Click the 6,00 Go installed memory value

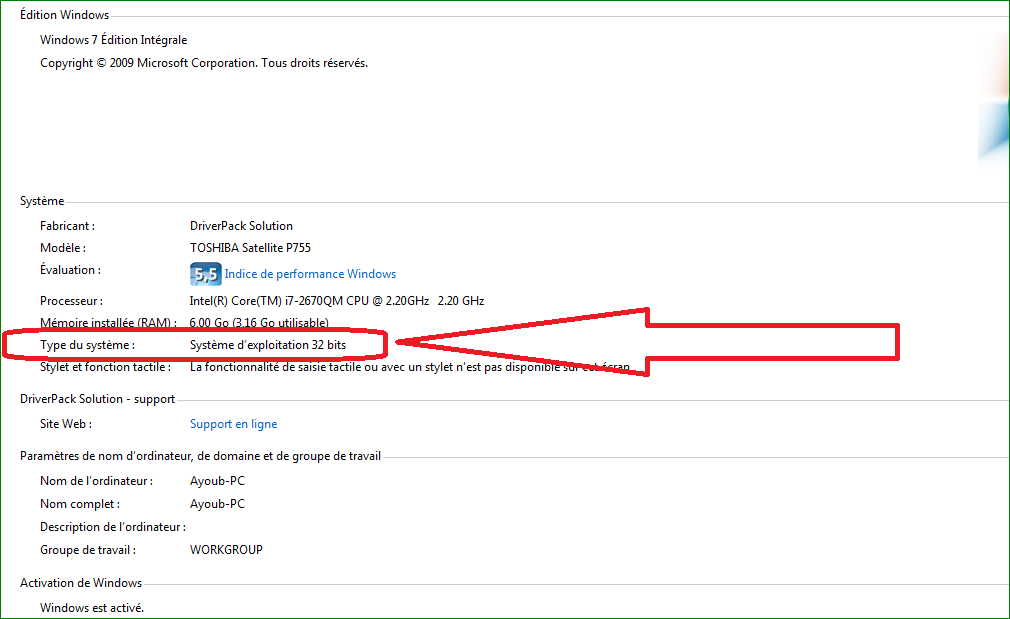pyautogui.click(x=259, y=323)
